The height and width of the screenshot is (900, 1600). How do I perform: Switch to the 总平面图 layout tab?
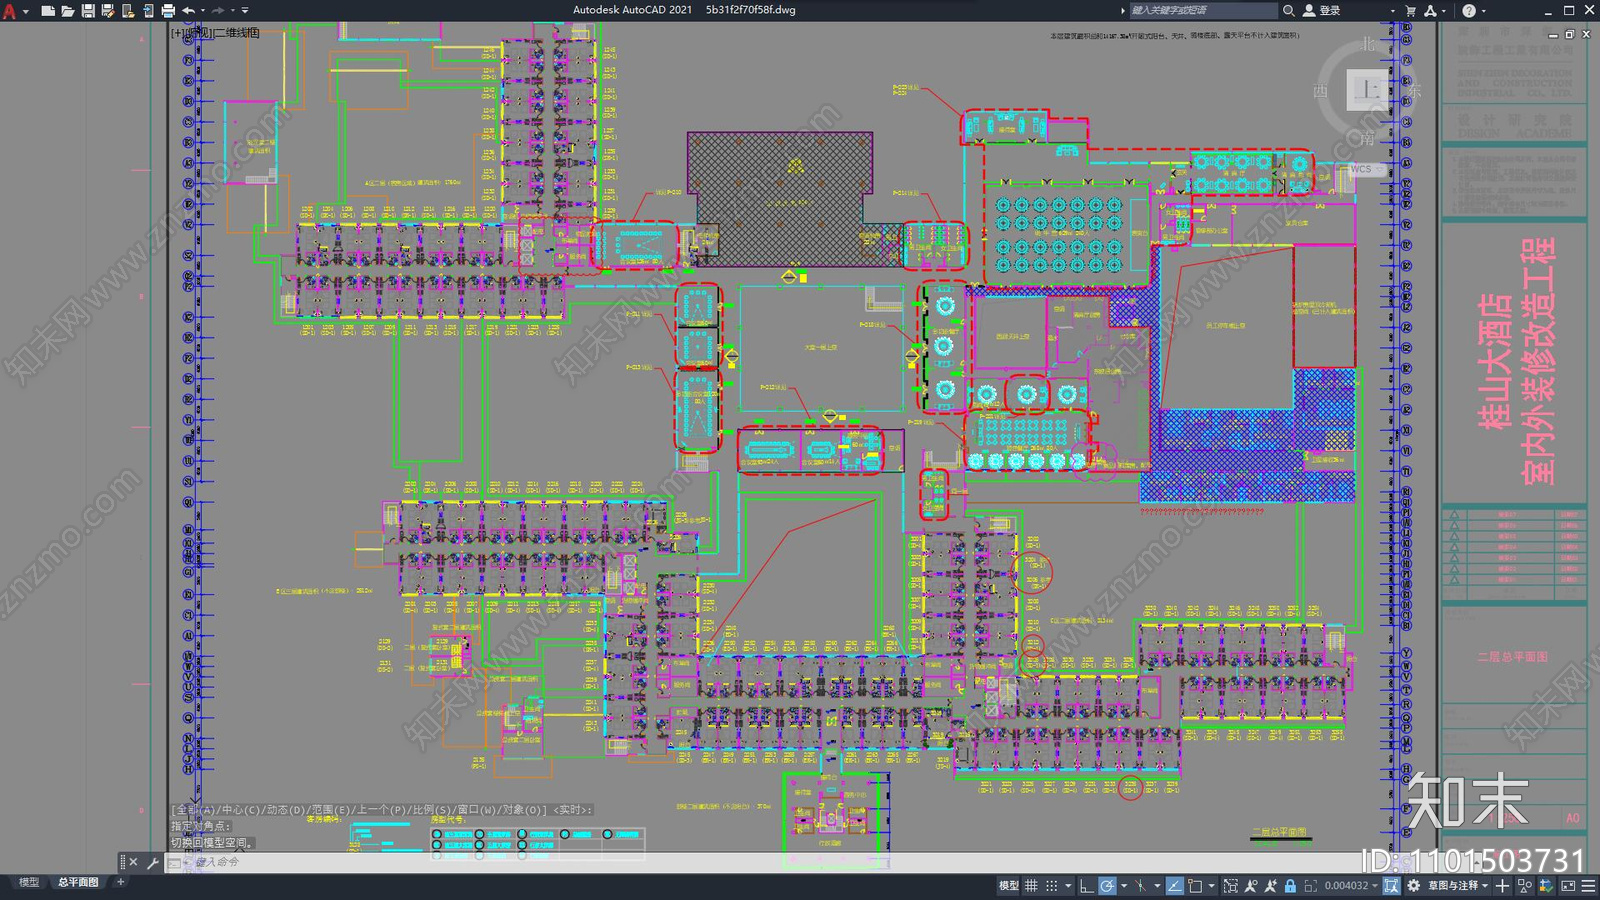tap(78, 882)
